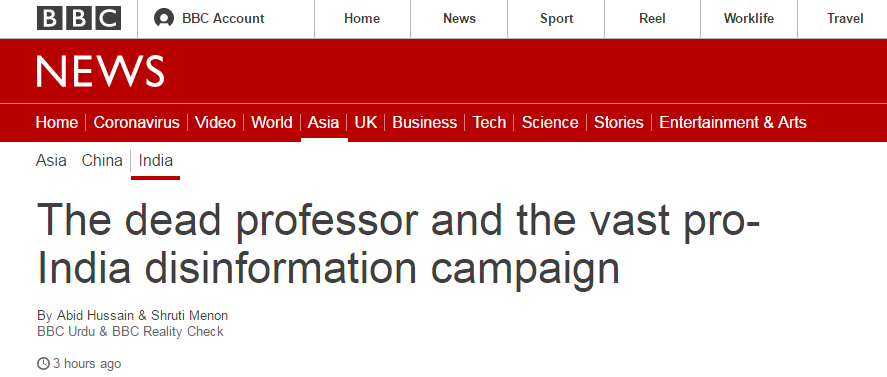
Task: Go to the Business news section
Action: click(424, 122)
